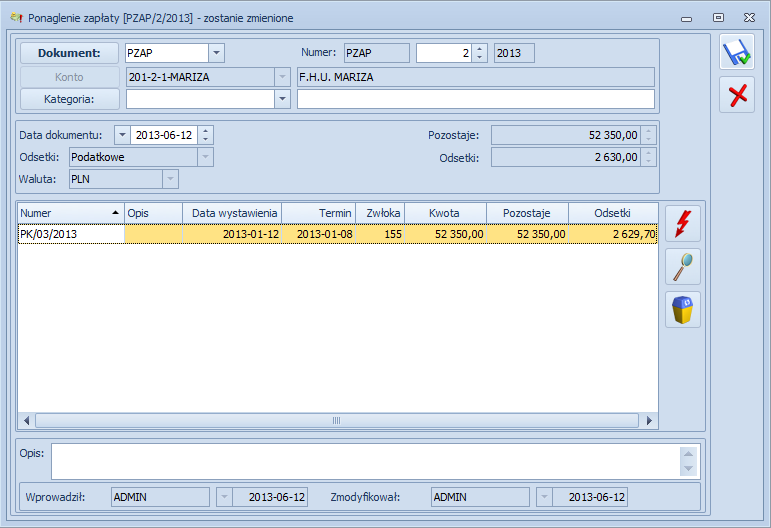Sort by the Pozostaje column header
The width and height of the screenshot is (771, 528).
pos(528,213)
